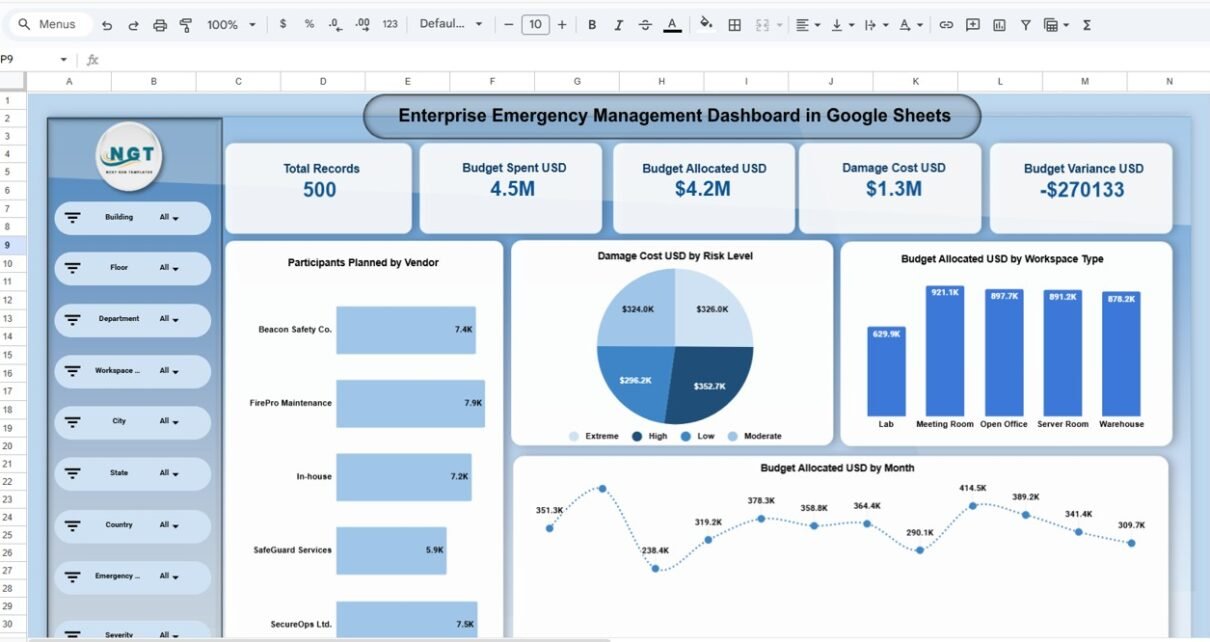Click the Undo arrow icon
Viewport: 1210px width, 642px height.
click(x=107, y=25)
